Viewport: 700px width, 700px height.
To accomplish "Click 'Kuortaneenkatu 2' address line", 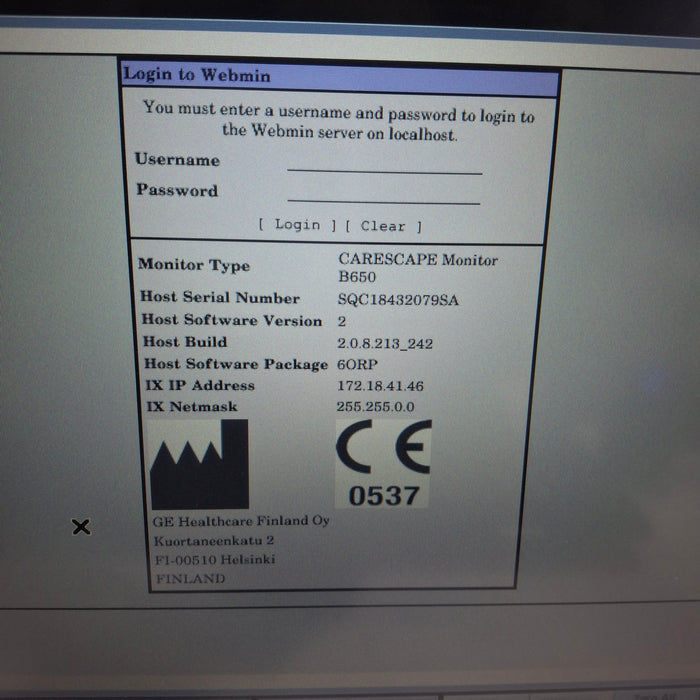I will click(x=214, y=541).
